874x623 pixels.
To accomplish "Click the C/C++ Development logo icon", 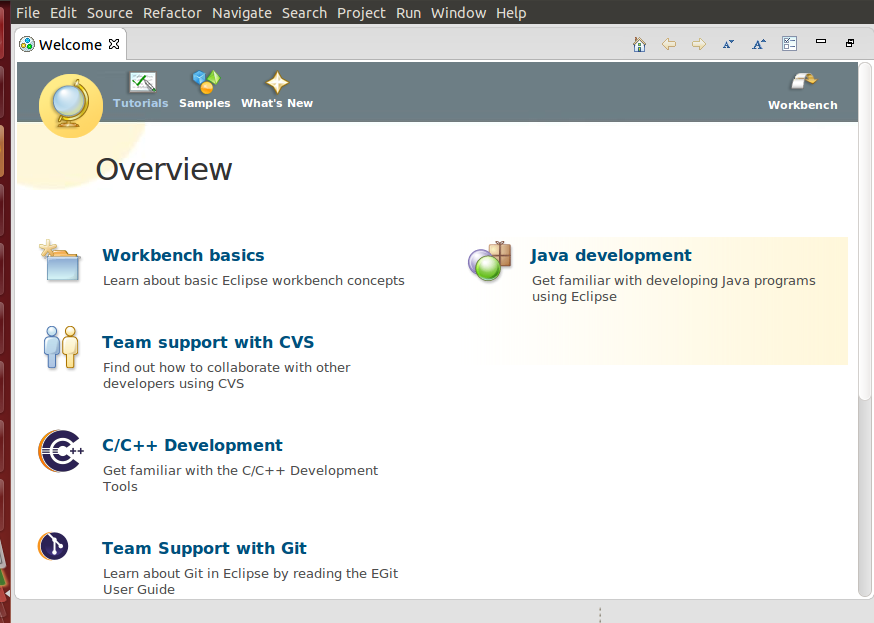I will point(61,451).
